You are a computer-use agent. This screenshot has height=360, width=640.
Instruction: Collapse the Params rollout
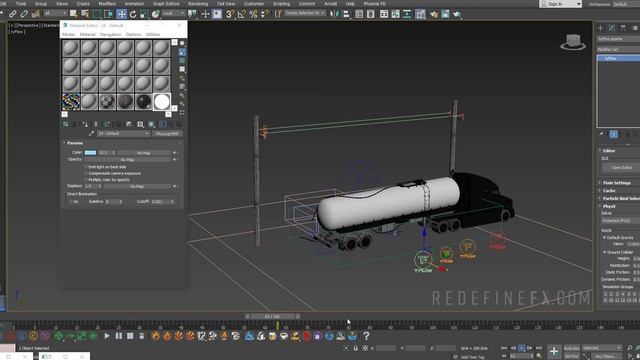click(x=75, y=143)
